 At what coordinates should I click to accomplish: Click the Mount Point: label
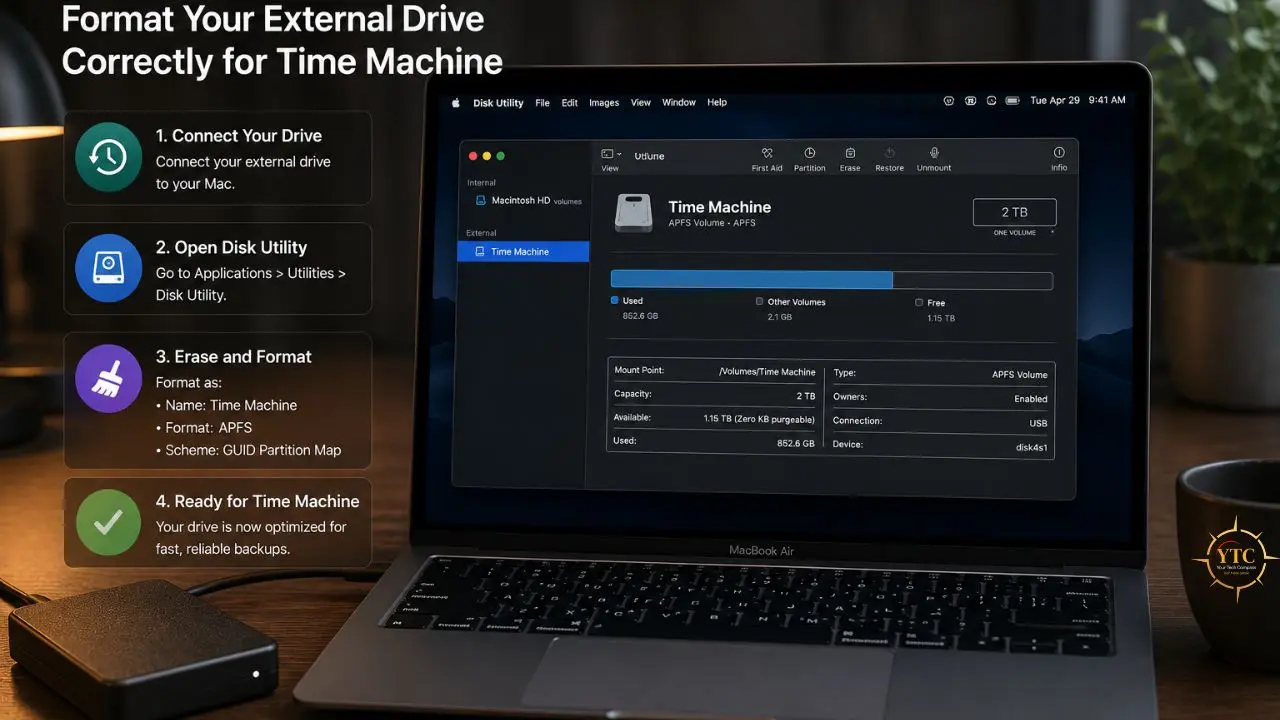click(x=639, y=370)
